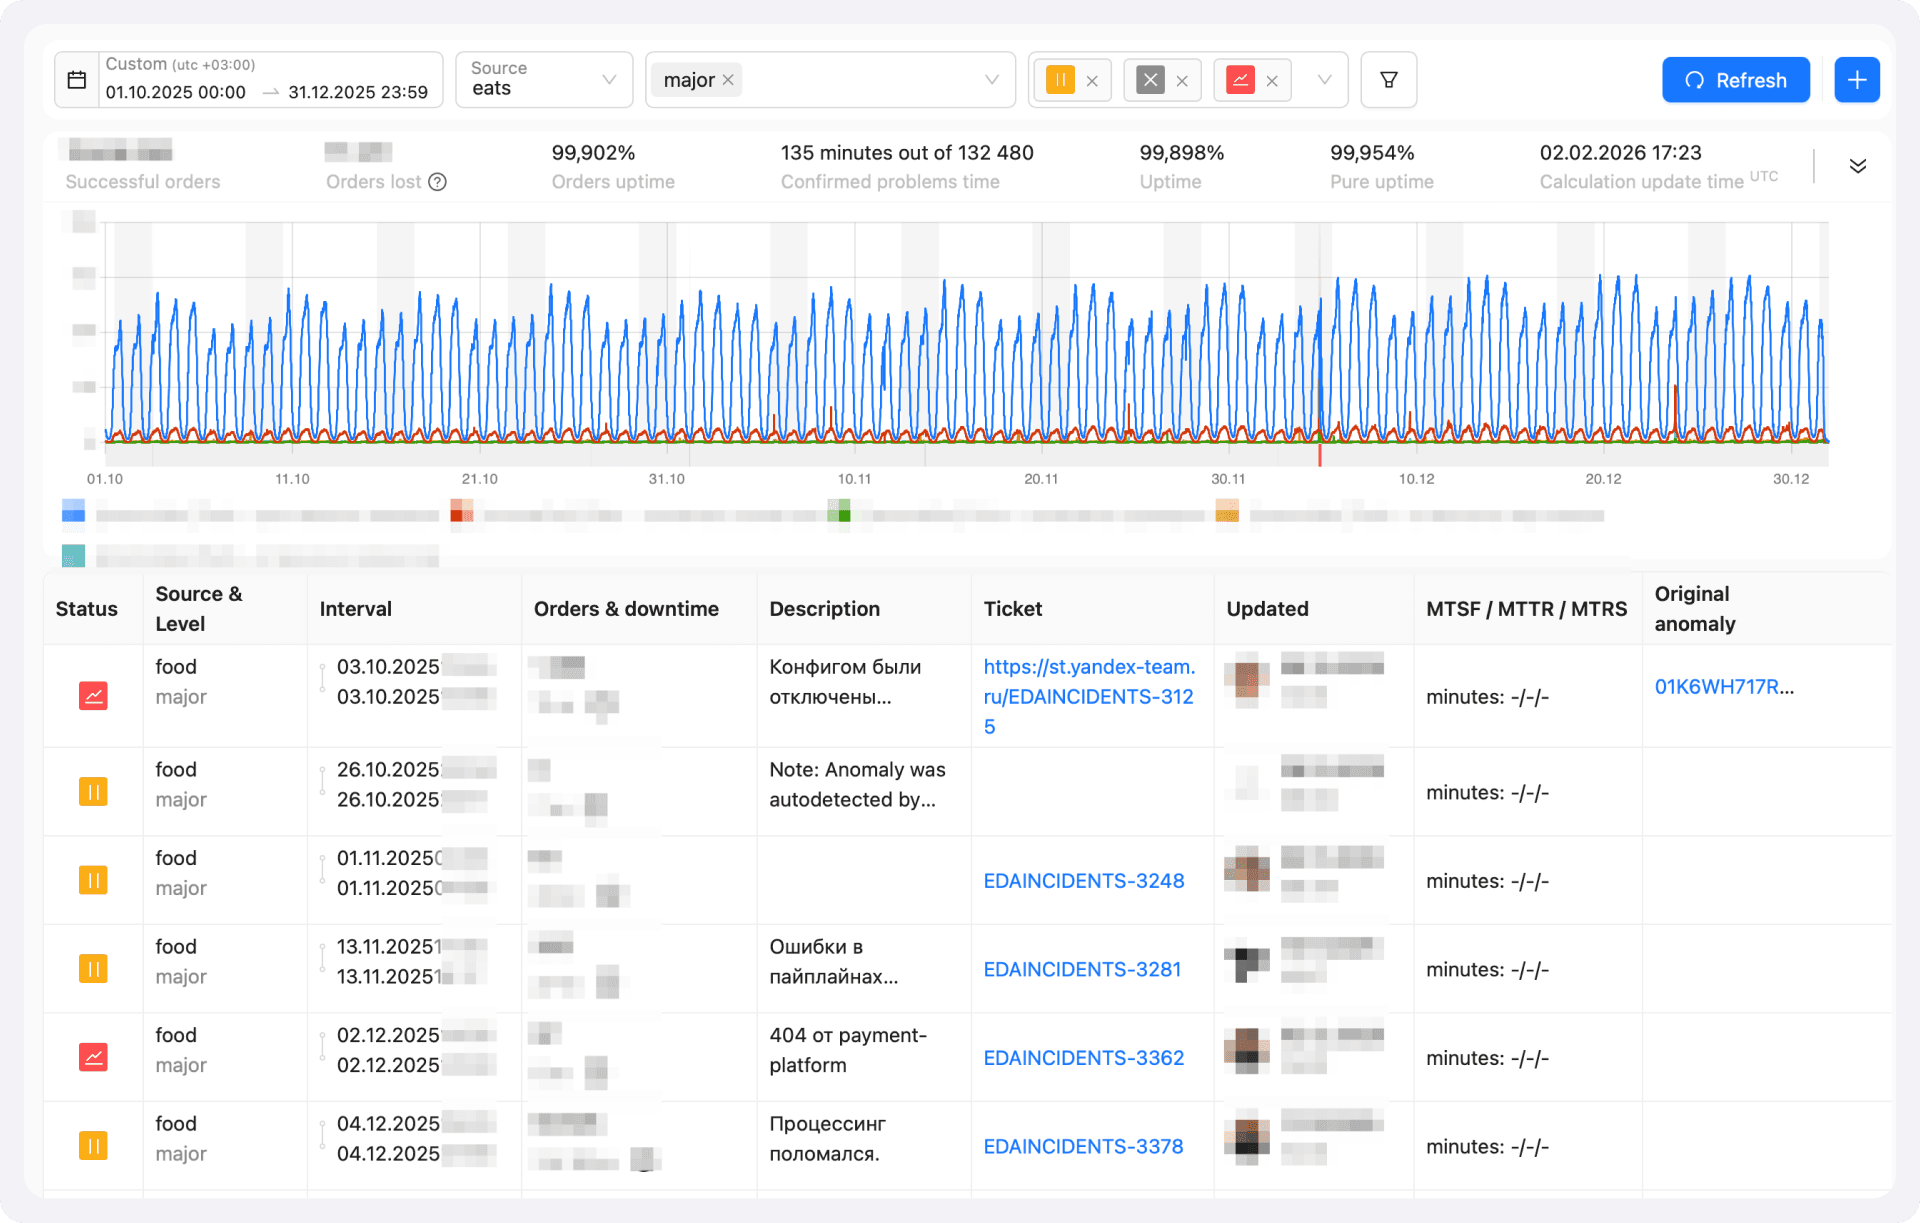Remove the orange pause status filter tag
The image size is (1920, 1223).
(1092, 81)
